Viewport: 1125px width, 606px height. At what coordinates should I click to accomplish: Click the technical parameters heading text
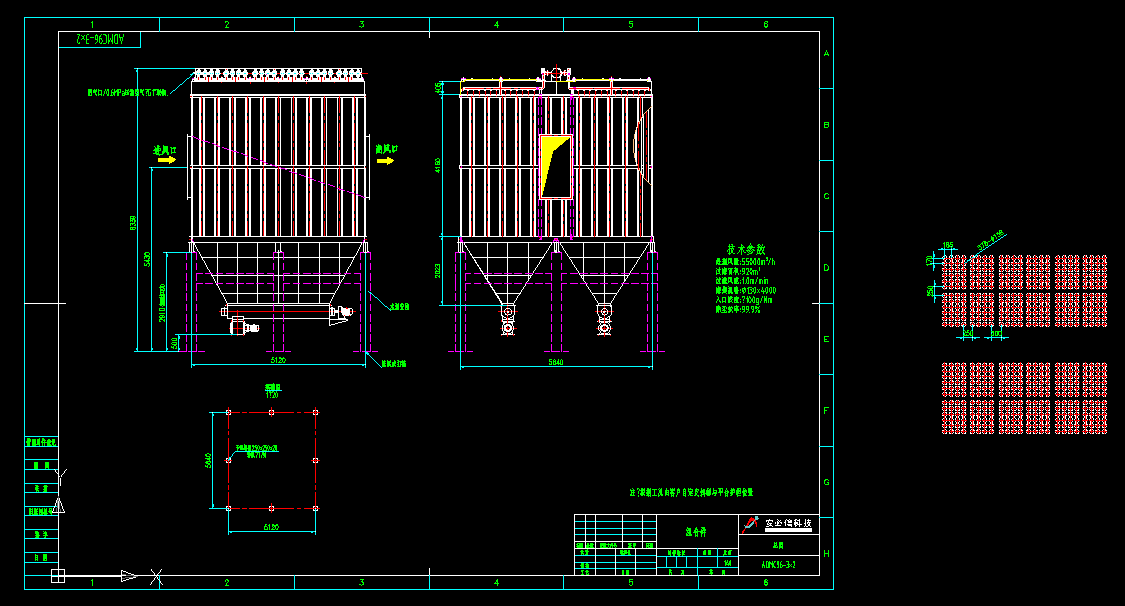point(745,249)
